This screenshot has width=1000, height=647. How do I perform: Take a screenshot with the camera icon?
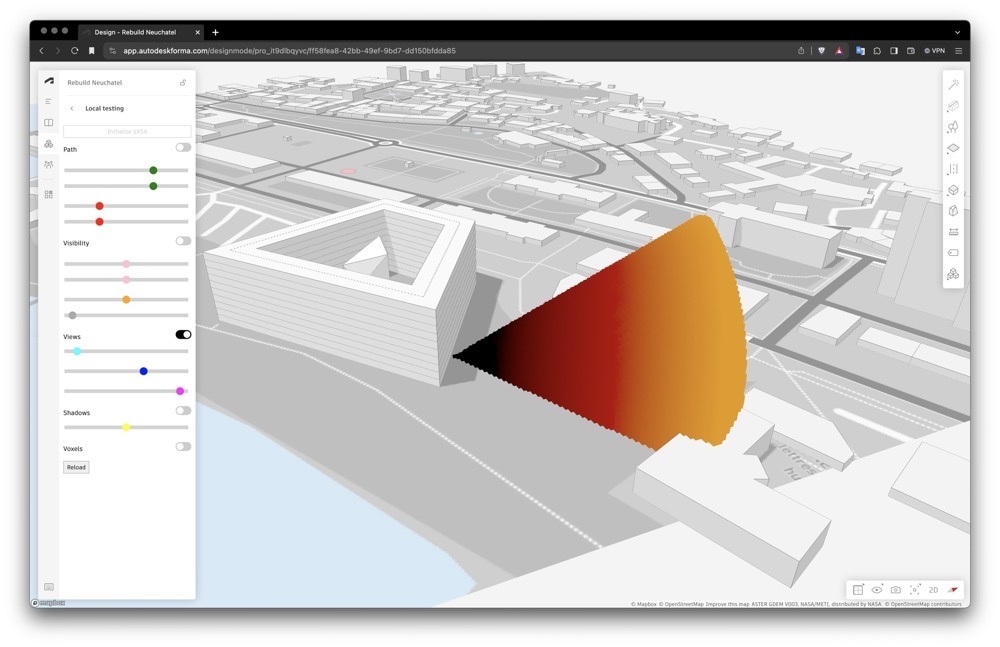pos(896,590)
